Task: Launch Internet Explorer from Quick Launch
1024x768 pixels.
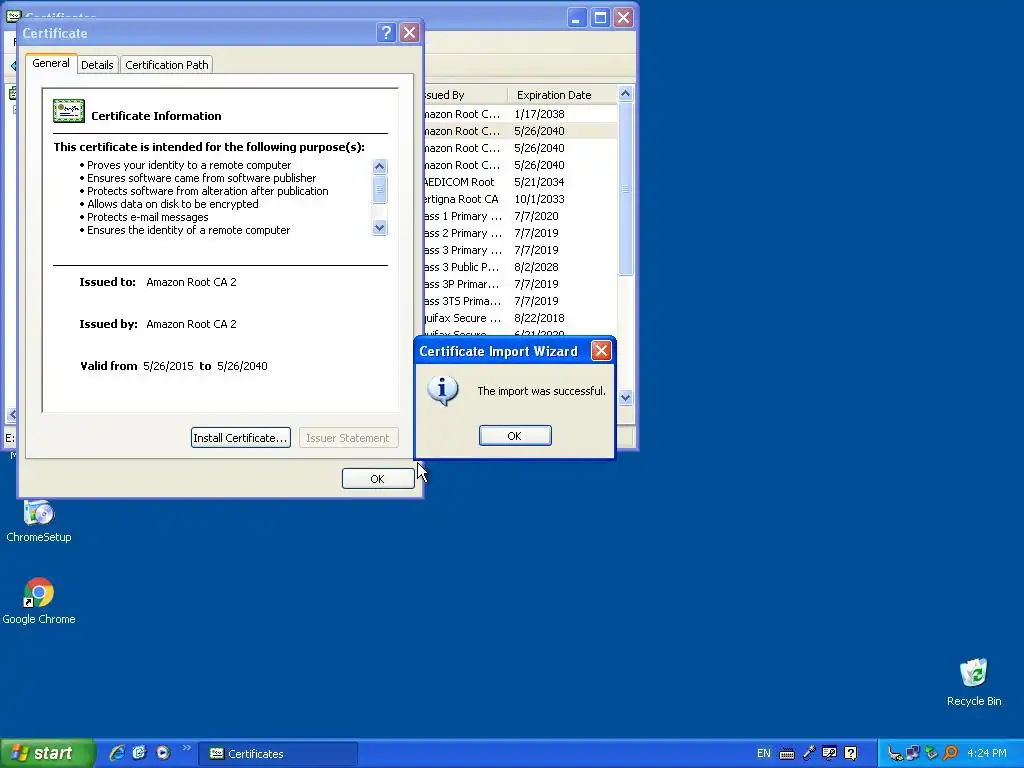Action: pyautogui.click(x=117, y=753)
